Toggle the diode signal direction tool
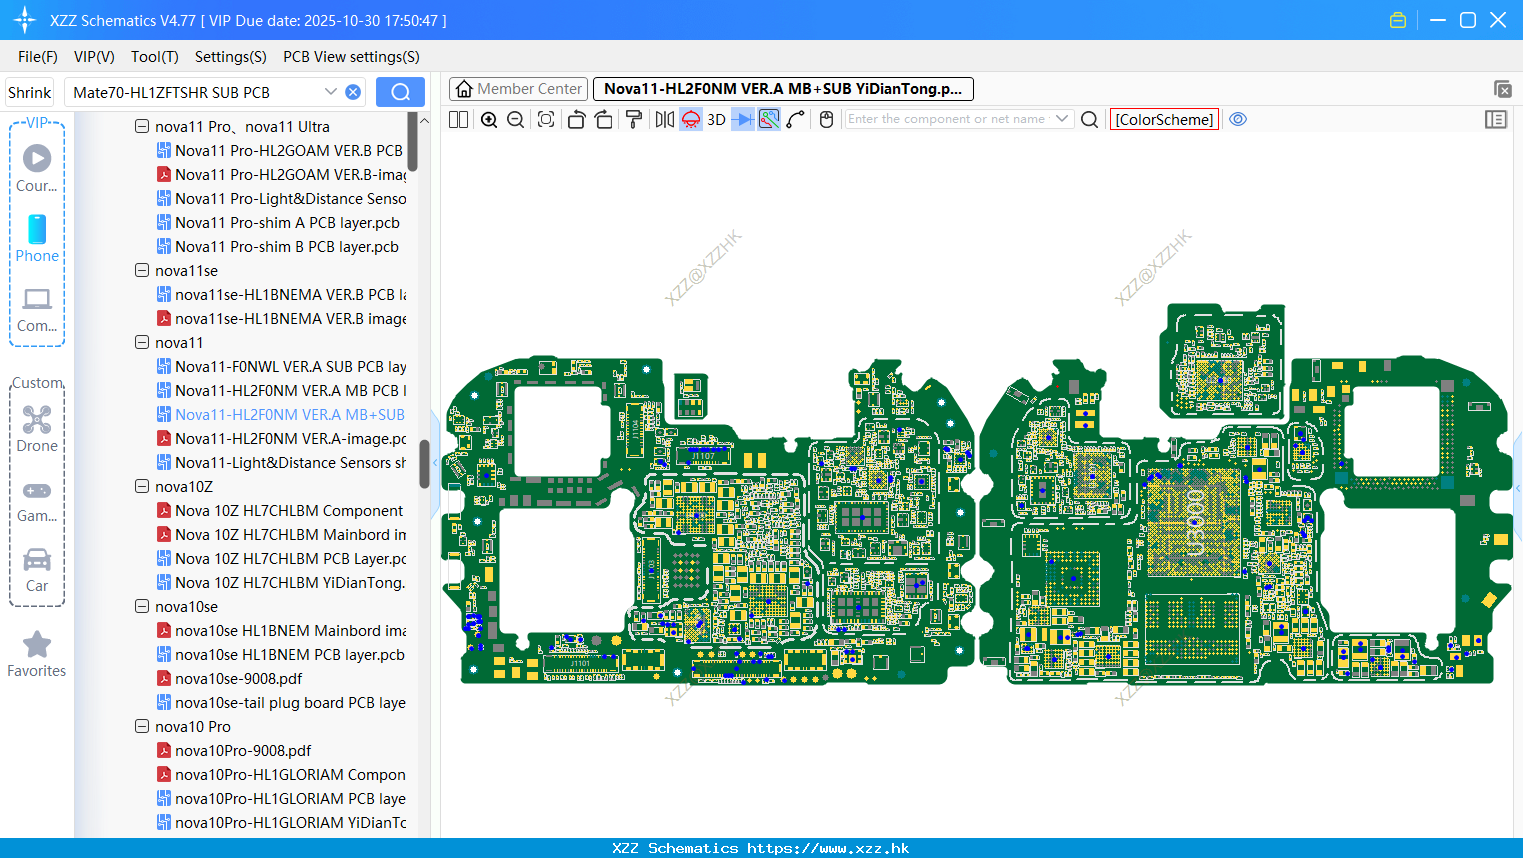This screenshot has height=858, width=1523. coord(743,119)
